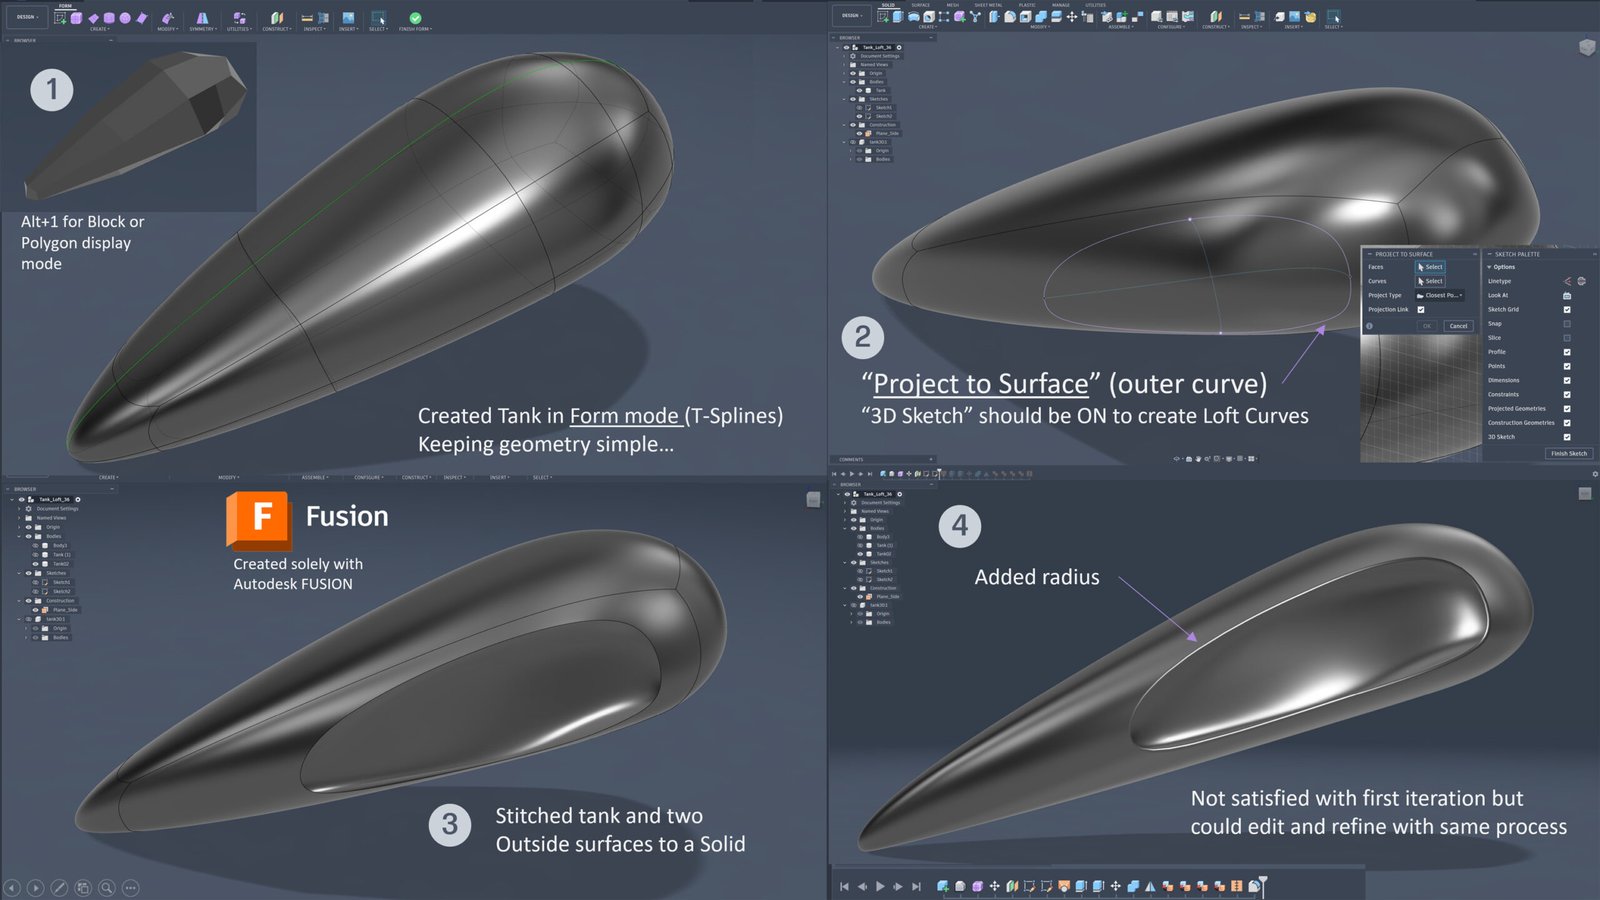Viewport: 1600px width, 900px height.
Task: Open the Design workspace dropdown in Form window
Action: [27, 17]
